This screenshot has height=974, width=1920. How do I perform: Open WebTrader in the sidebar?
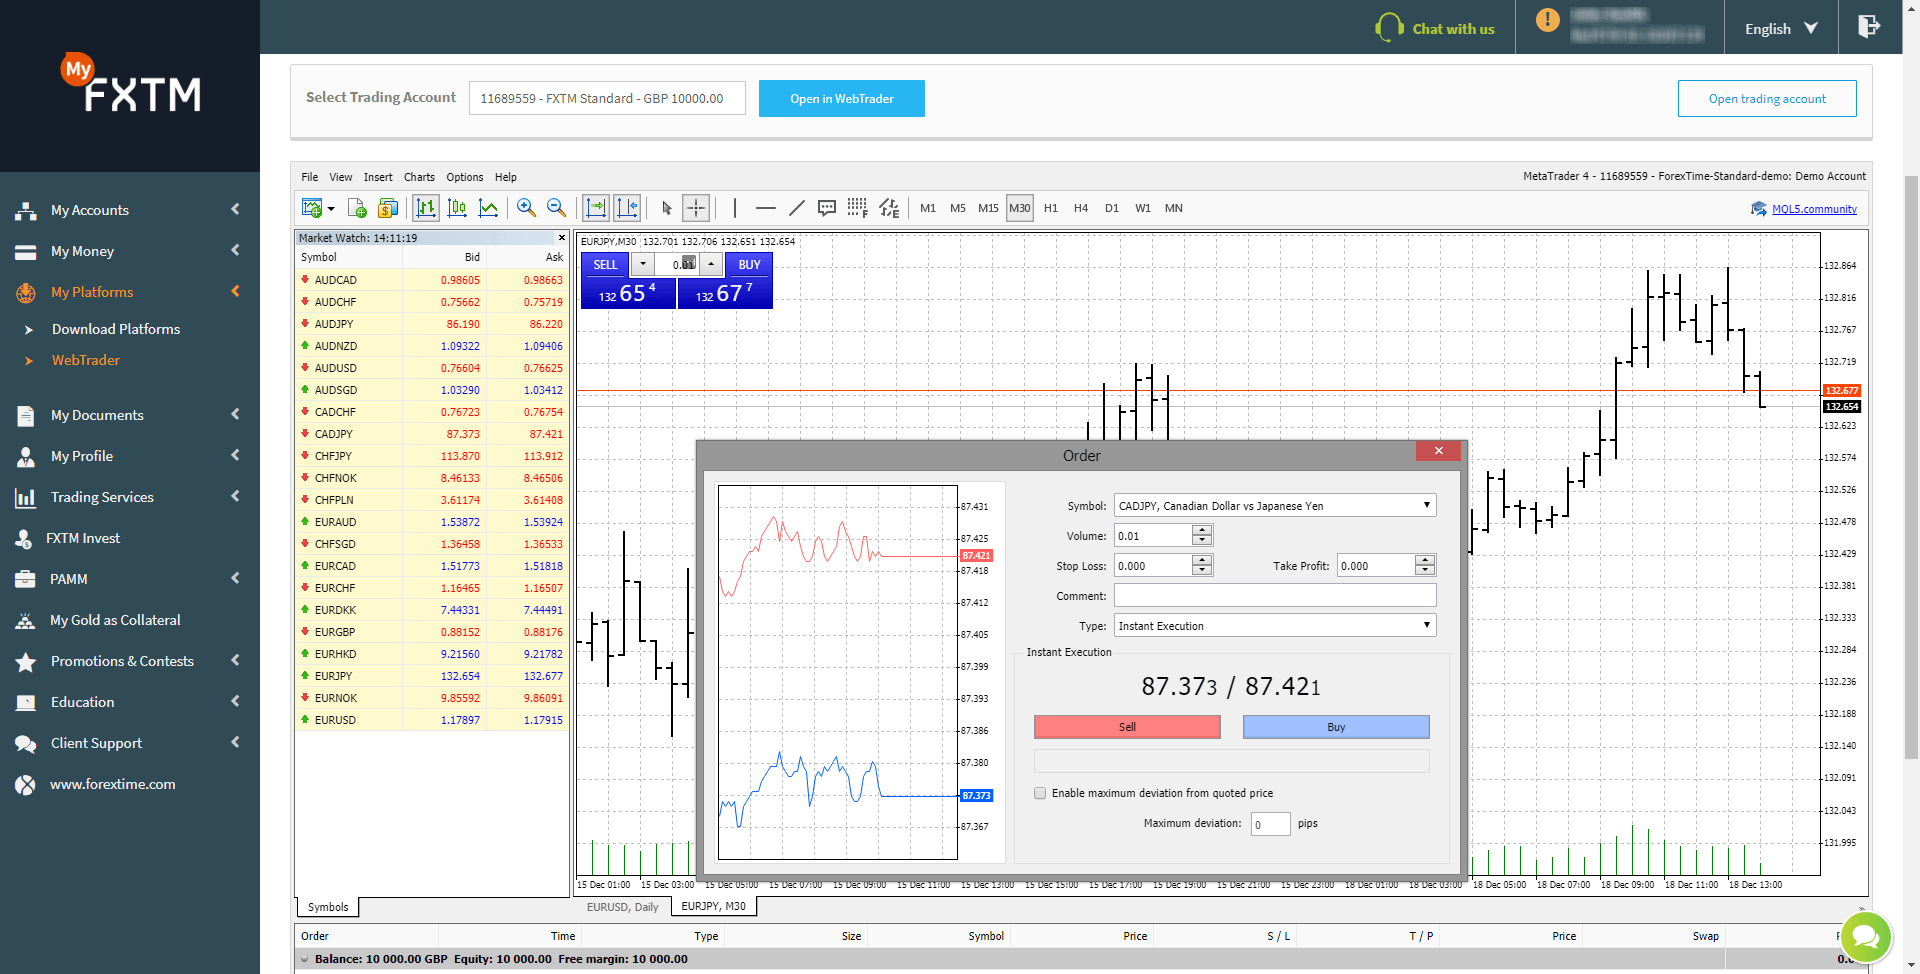86,360
